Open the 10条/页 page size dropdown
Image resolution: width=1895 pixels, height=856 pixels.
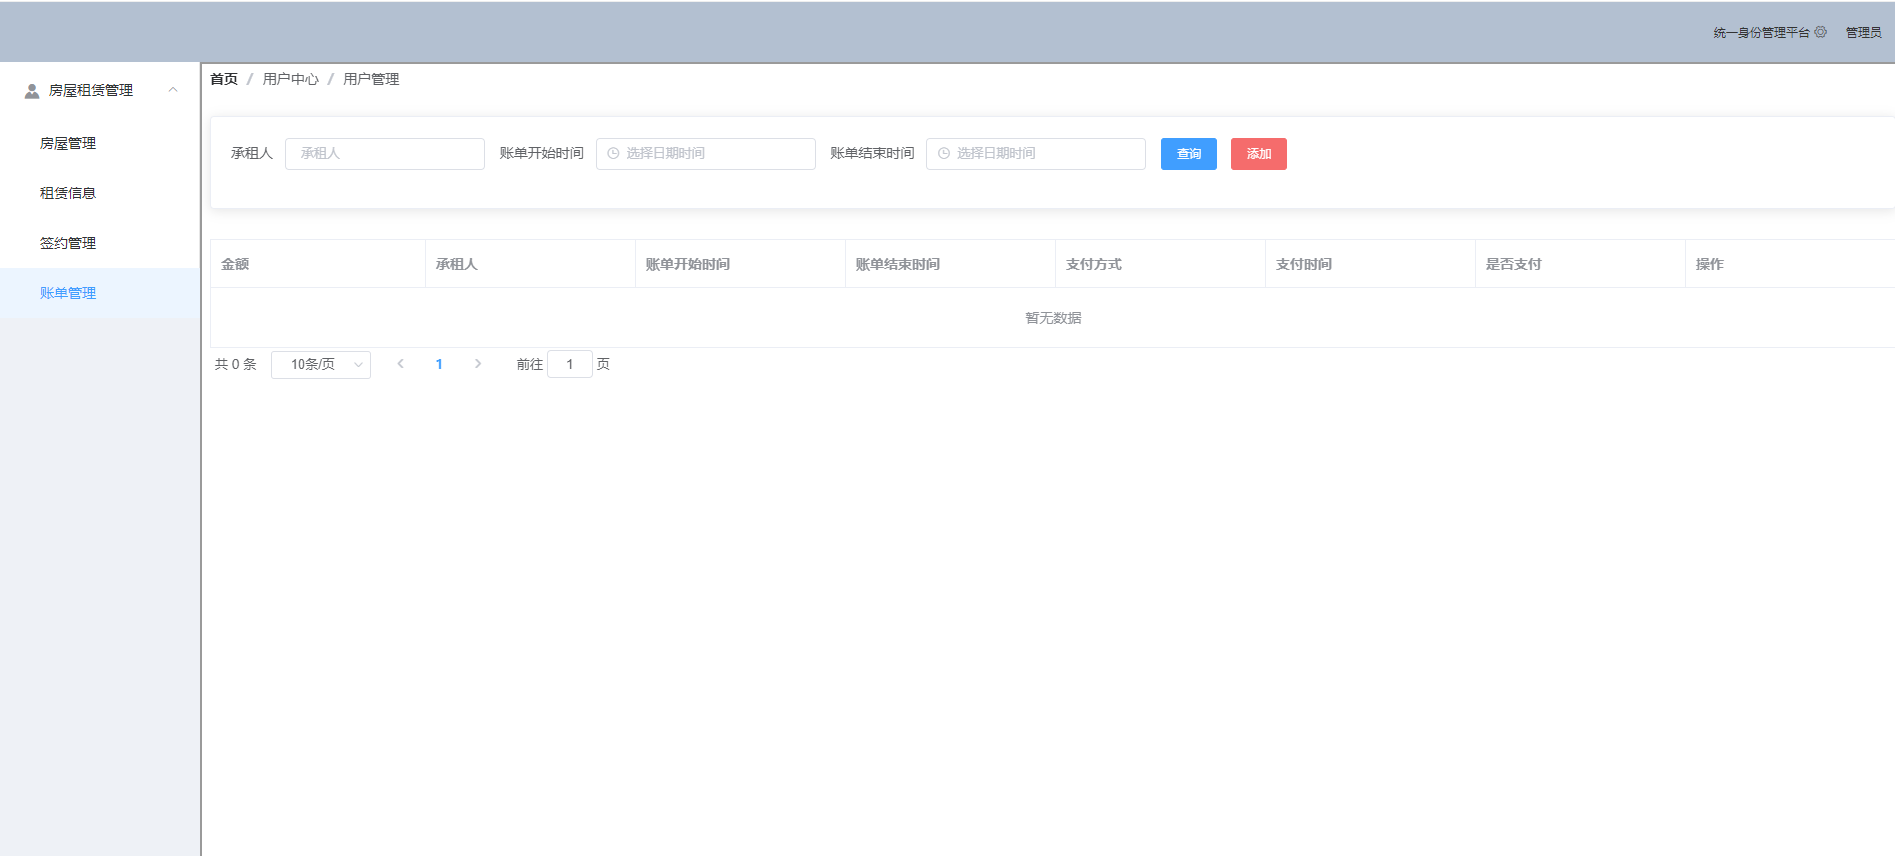[x=321, y=365]
